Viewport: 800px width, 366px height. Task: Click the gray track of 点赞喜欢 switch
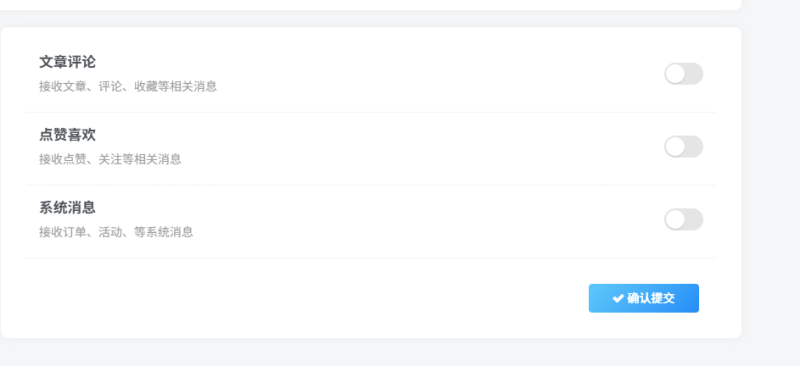694,147
